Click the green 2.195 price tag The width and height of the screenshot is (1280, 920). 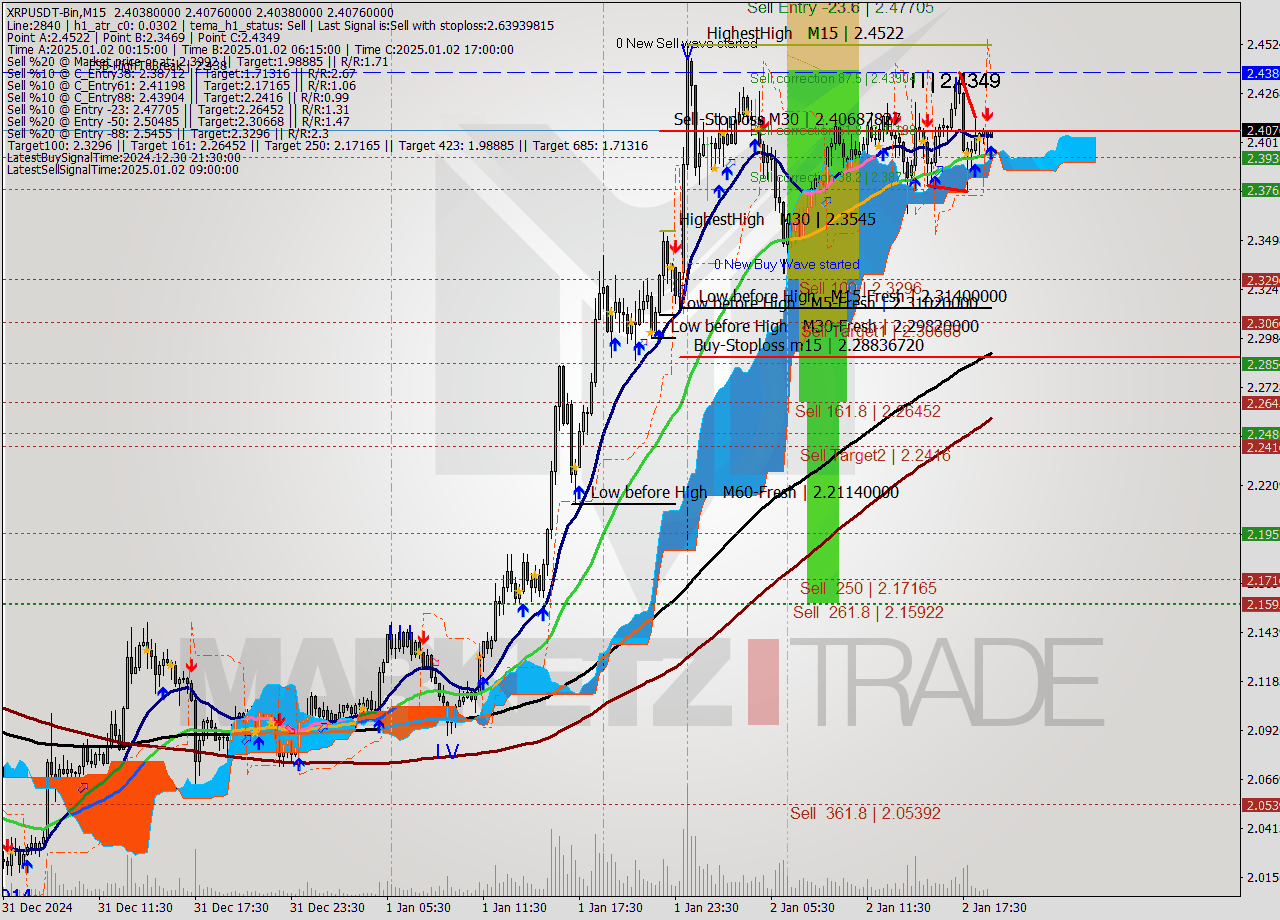1260,534
